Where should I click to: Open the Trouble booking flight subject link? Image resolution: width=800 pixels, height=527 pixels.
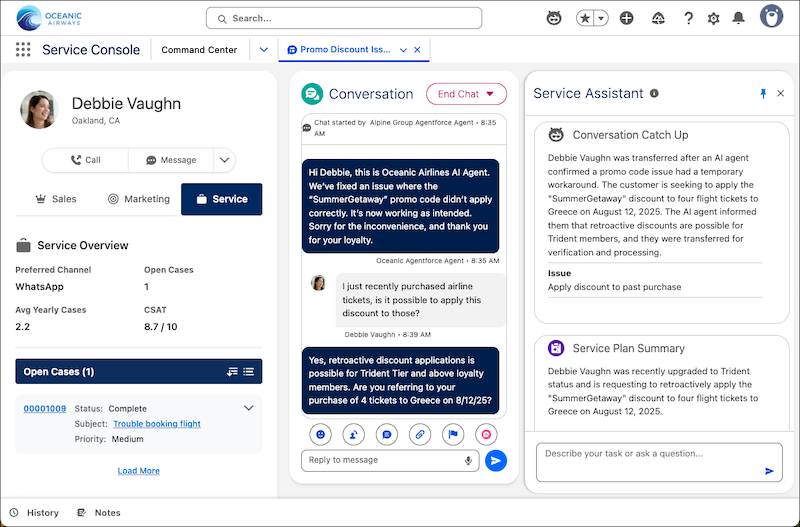click(x=157, y=424)
